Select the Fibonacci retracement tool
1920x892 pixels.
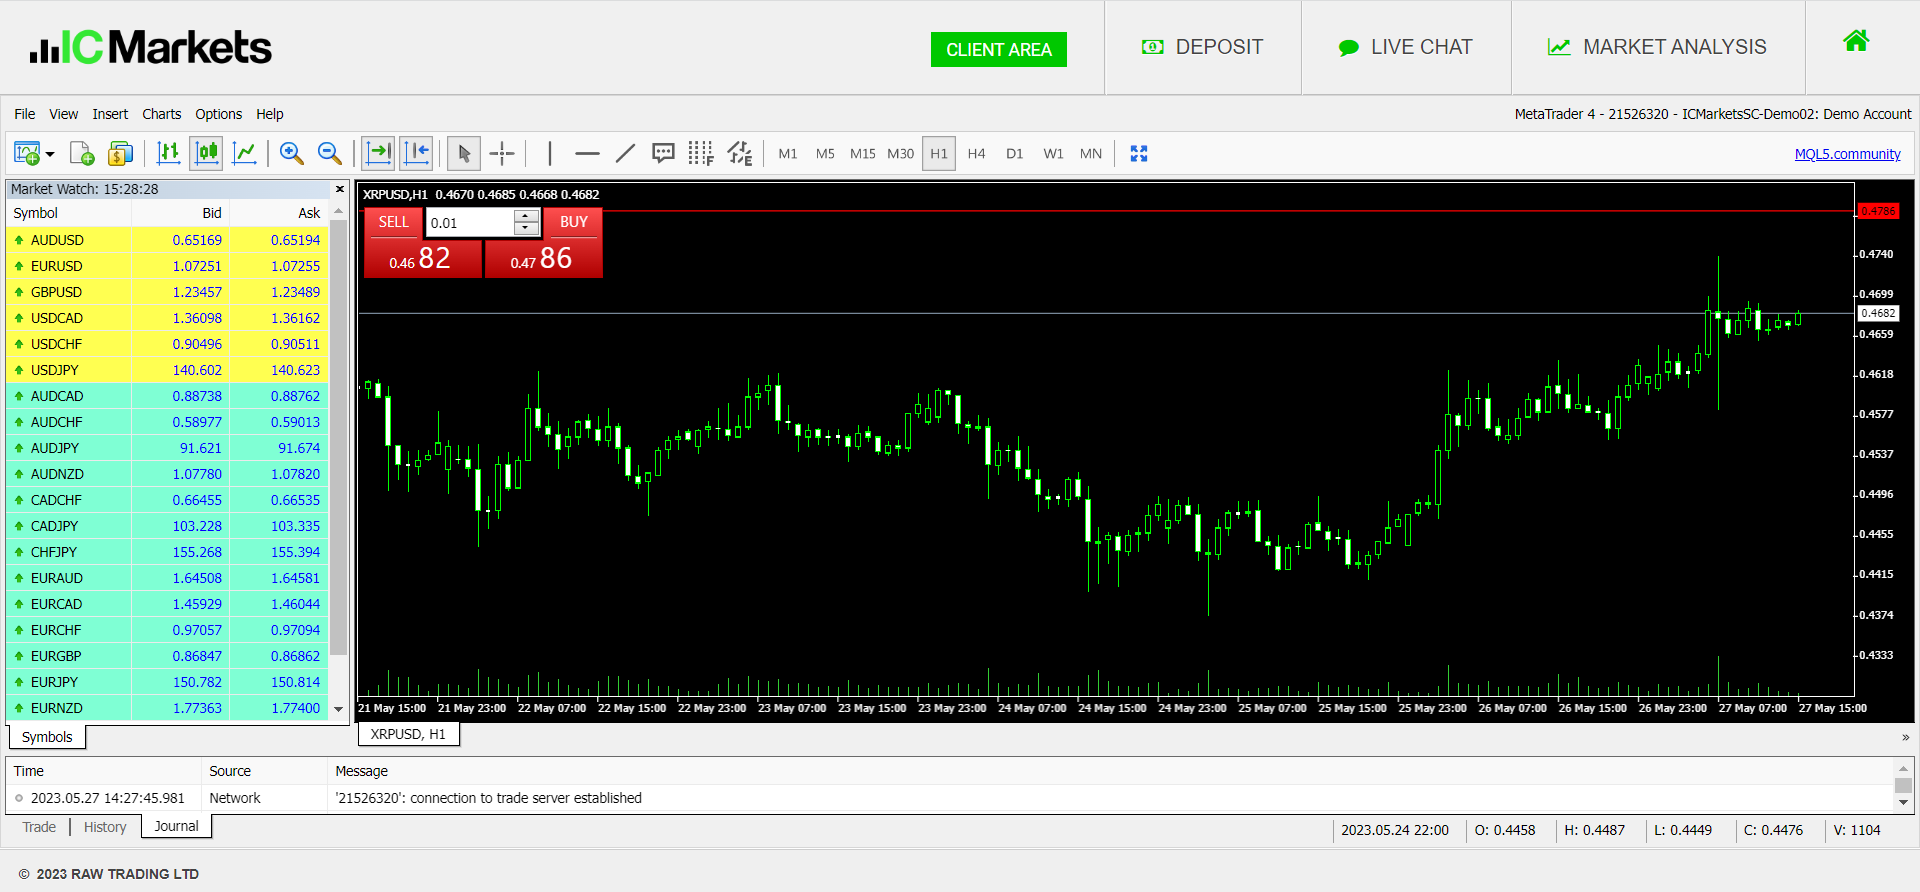701,153
